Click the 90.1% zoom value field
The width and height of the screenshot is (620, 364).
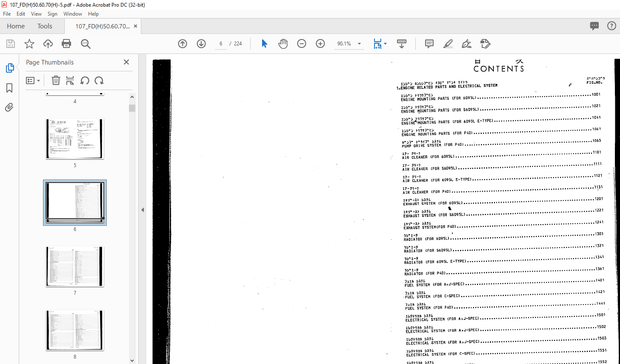point(344,44)
